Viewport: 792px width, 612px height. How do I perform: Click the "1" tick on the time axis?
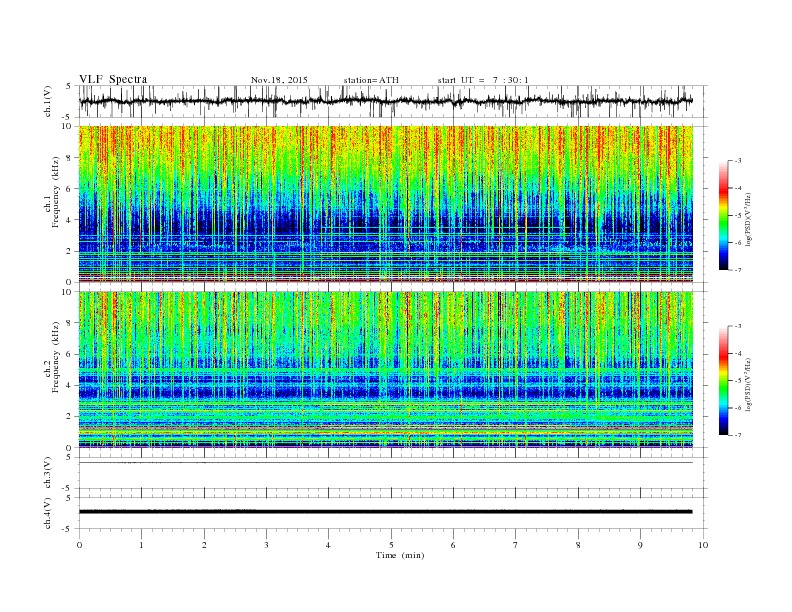tap(141, 545)
